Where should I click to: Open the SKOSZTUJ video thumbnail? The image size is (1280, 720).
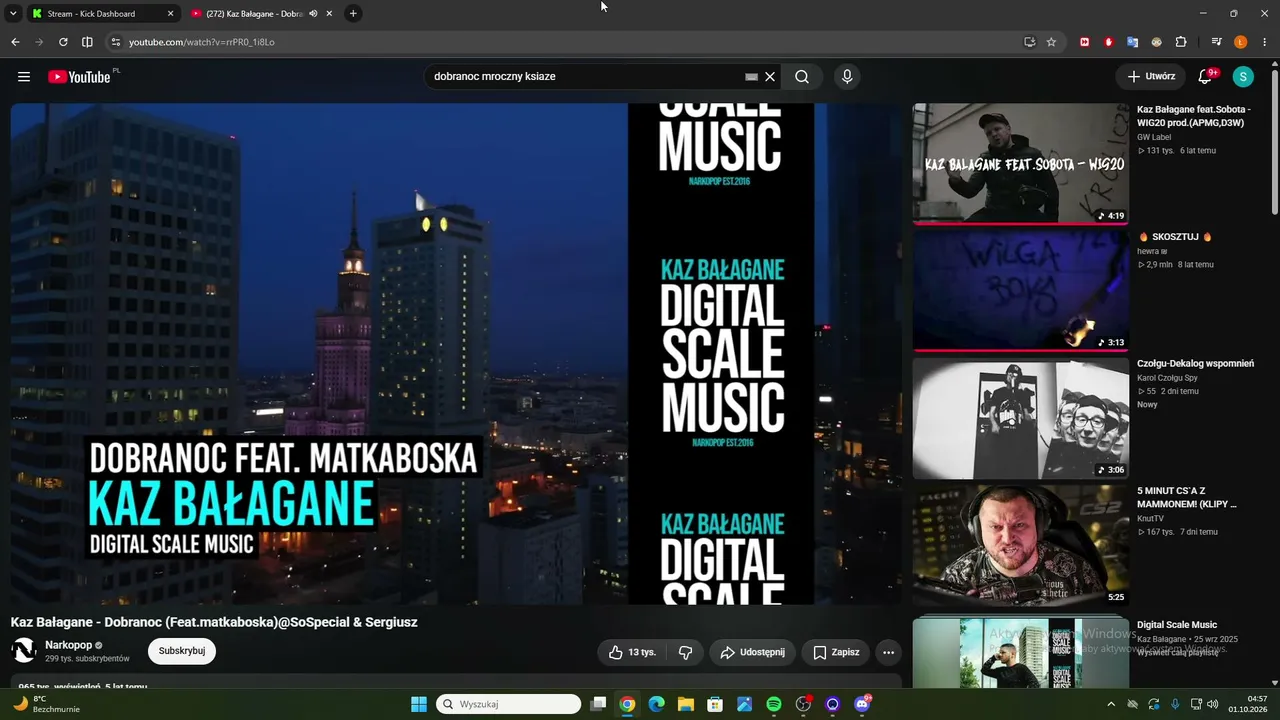click(x=1020, y=291)
